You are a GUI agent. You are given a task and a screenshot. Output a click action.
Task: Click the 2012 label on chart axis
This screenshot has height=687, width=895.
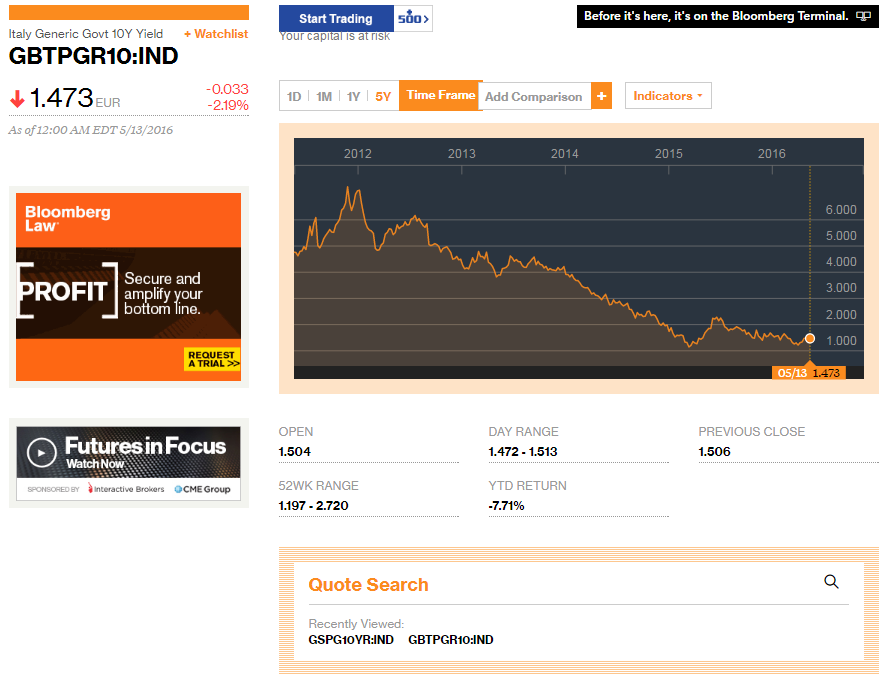pos(357,153)
